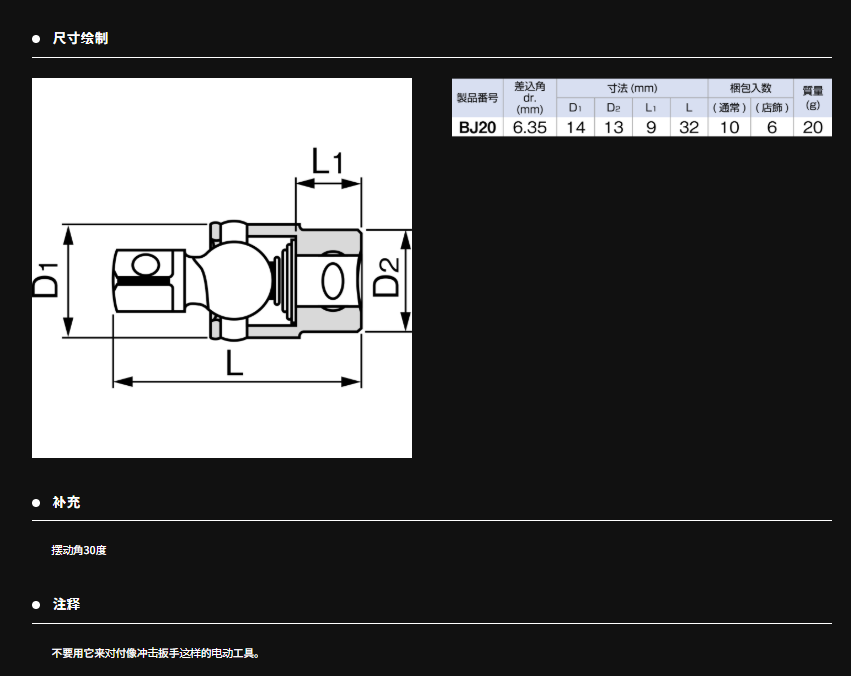Image resolution: width=851 pixels, height=676 pixels.
Task: Click the bullet beside 尺寸绘制 heading
Action: point(36,39)
